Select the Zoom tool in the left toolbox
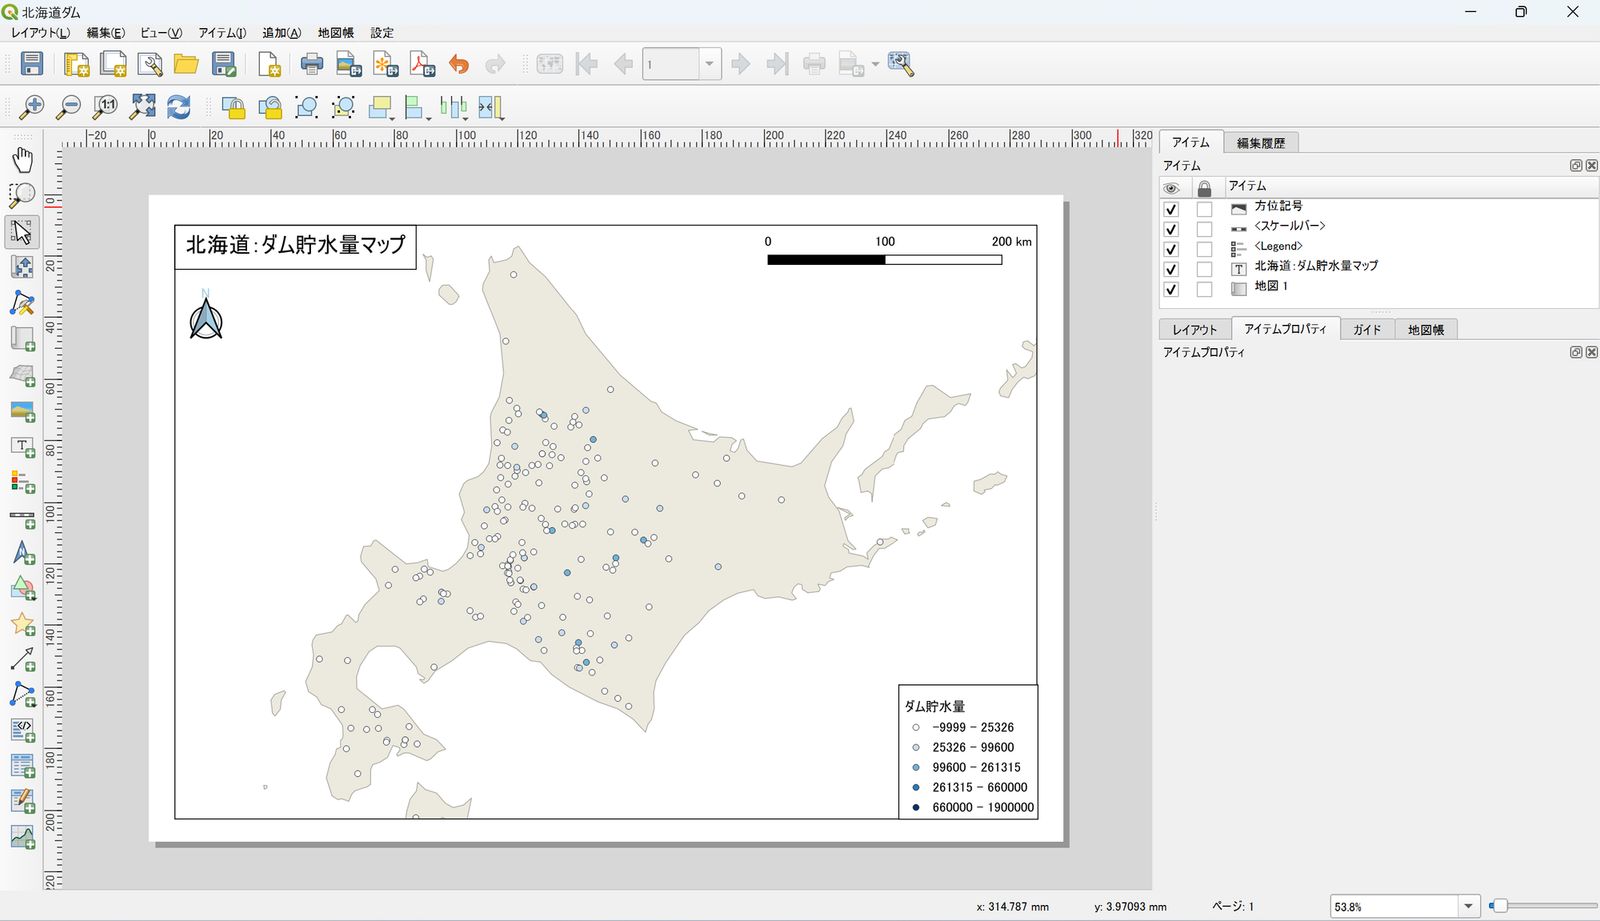 coord(22,195)
